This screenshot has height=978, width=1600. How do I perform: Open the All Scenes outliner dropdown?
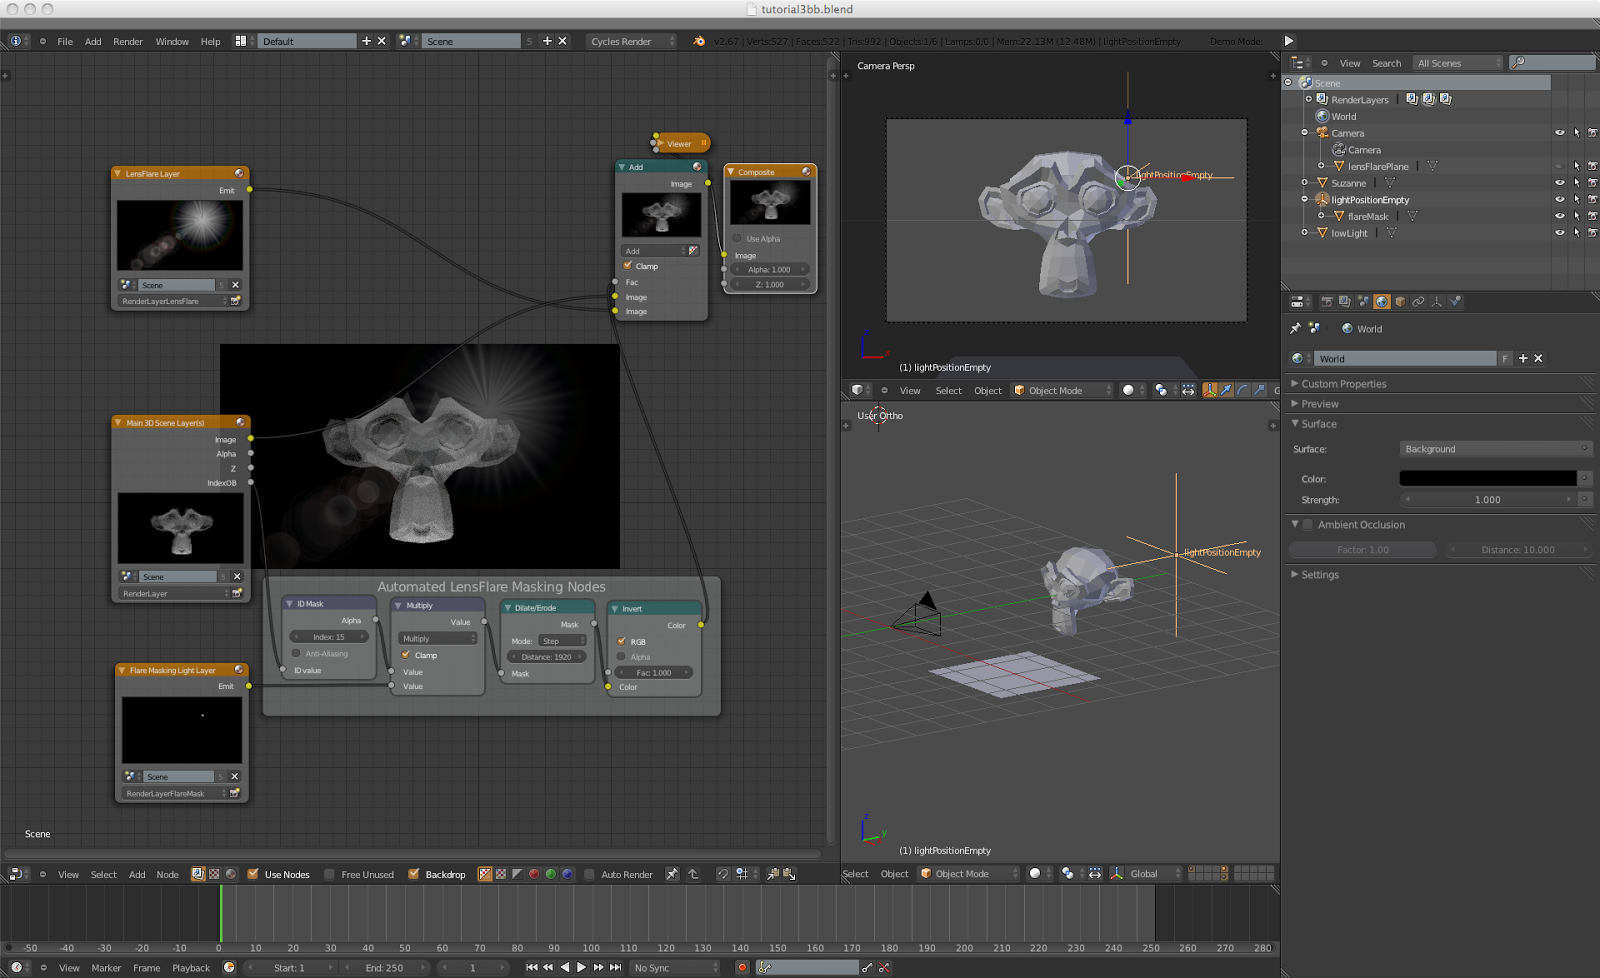pyautogui.click(x=1457, y=63)
